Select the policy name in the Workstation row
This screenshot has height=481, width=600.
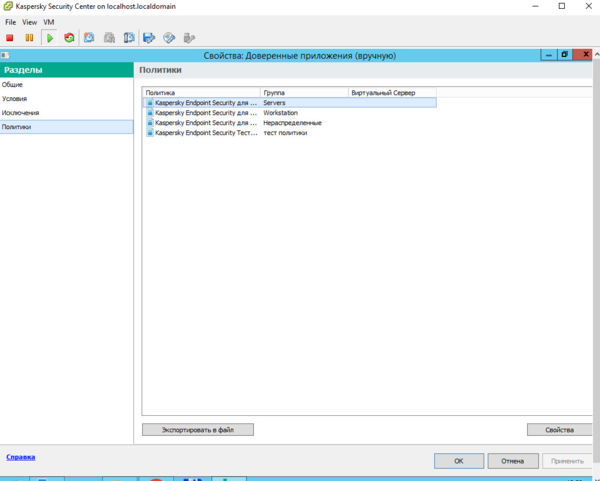(x=206, y=113)
